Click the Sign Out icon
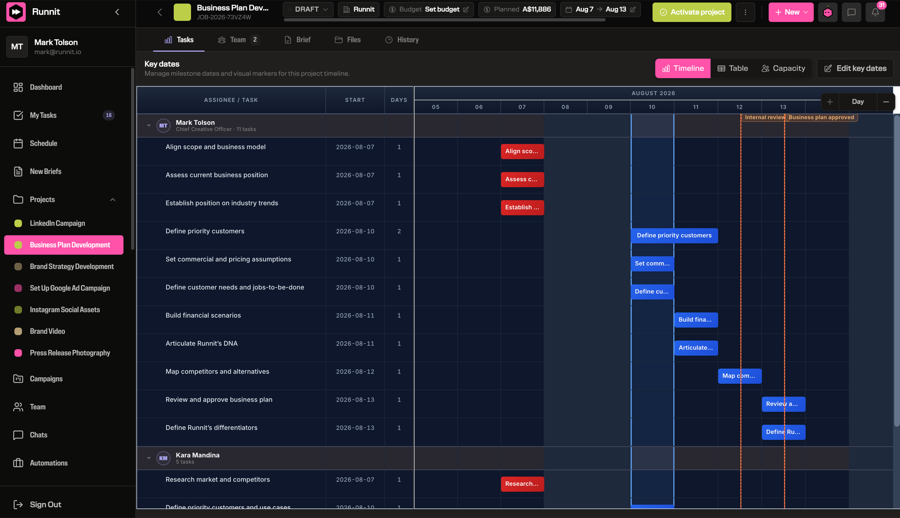The width and height of the screenshot is (900, 518). [x=18, y=505]
